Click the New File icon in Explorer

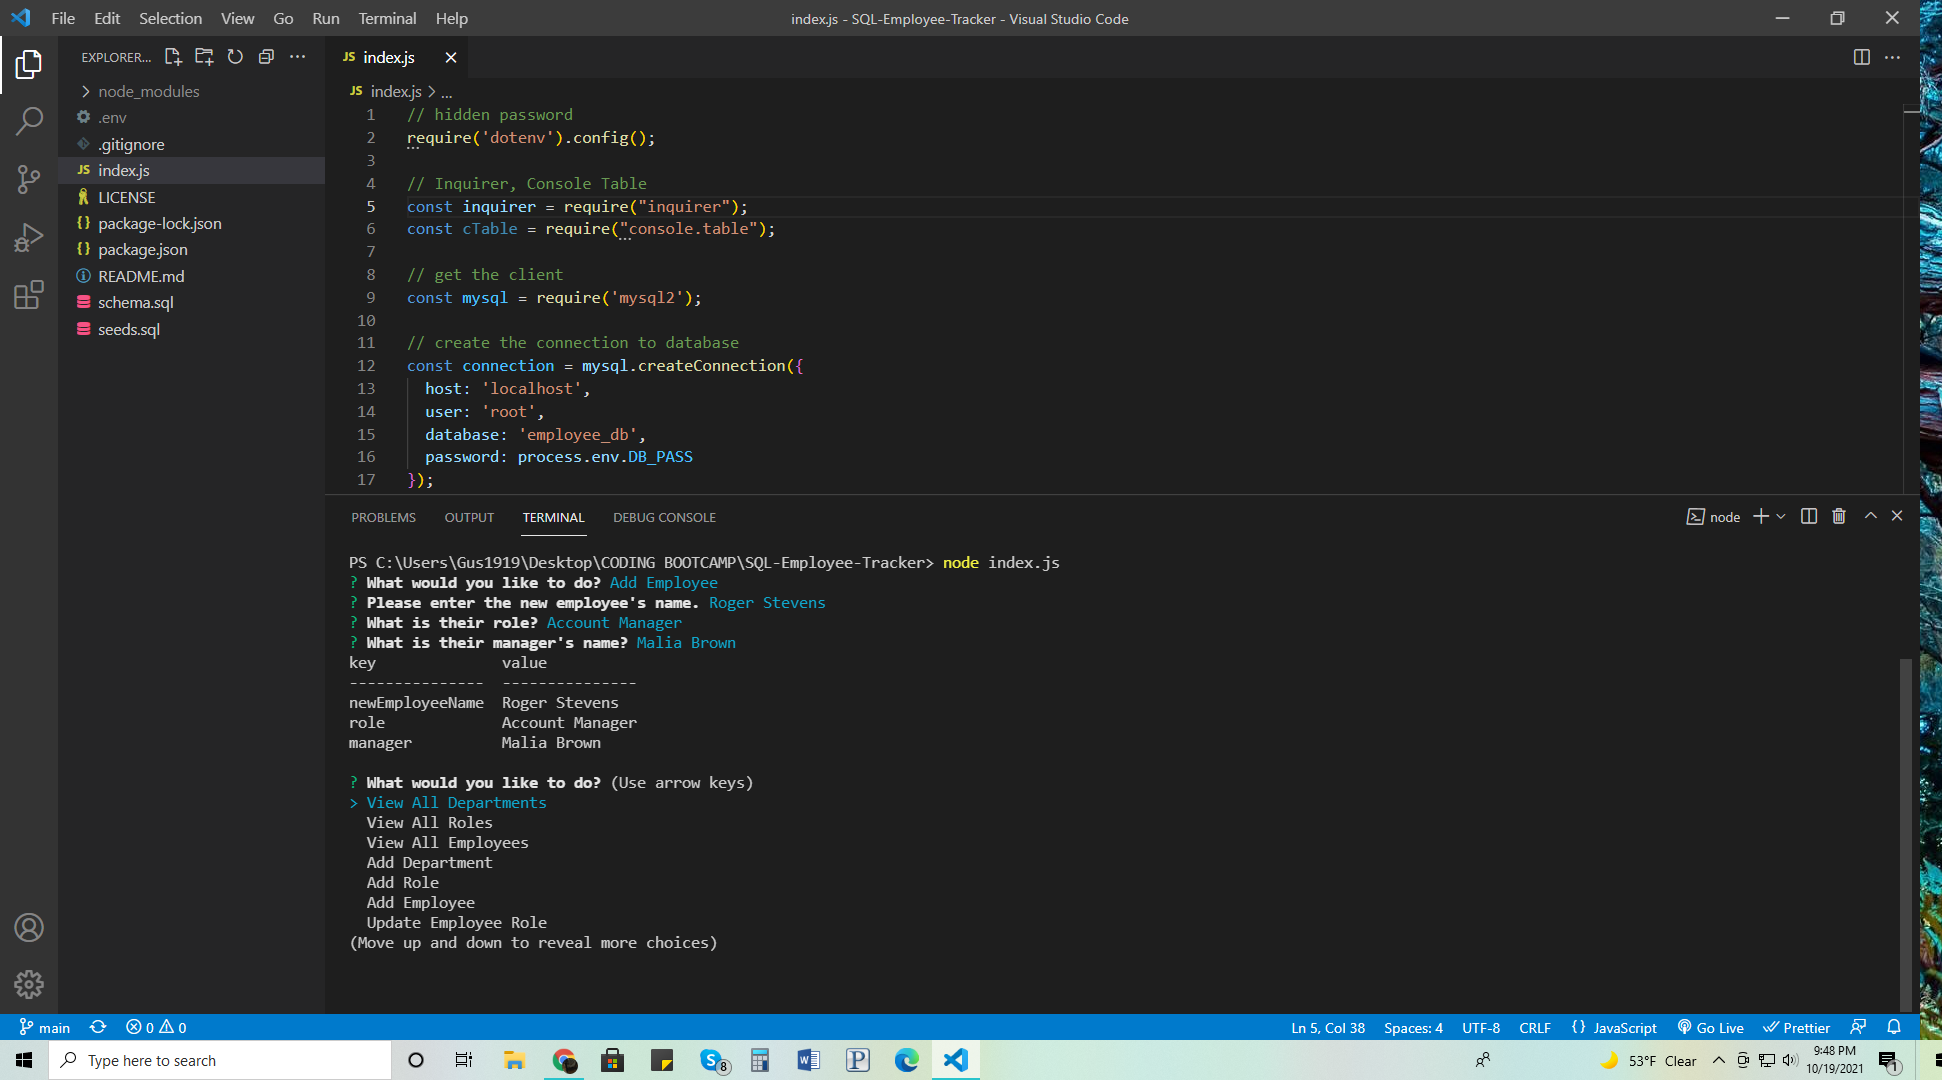tap(172, 57)
